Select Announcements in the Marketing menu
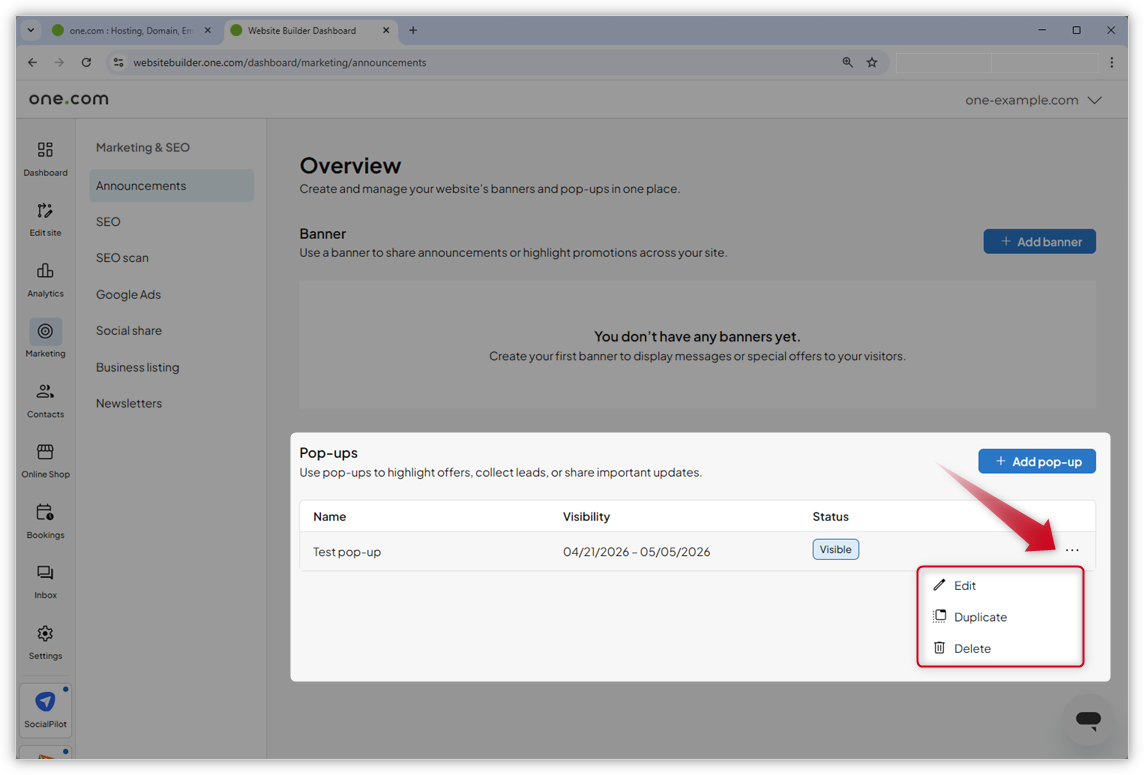1144x775 pixels. tap(139, 185)
